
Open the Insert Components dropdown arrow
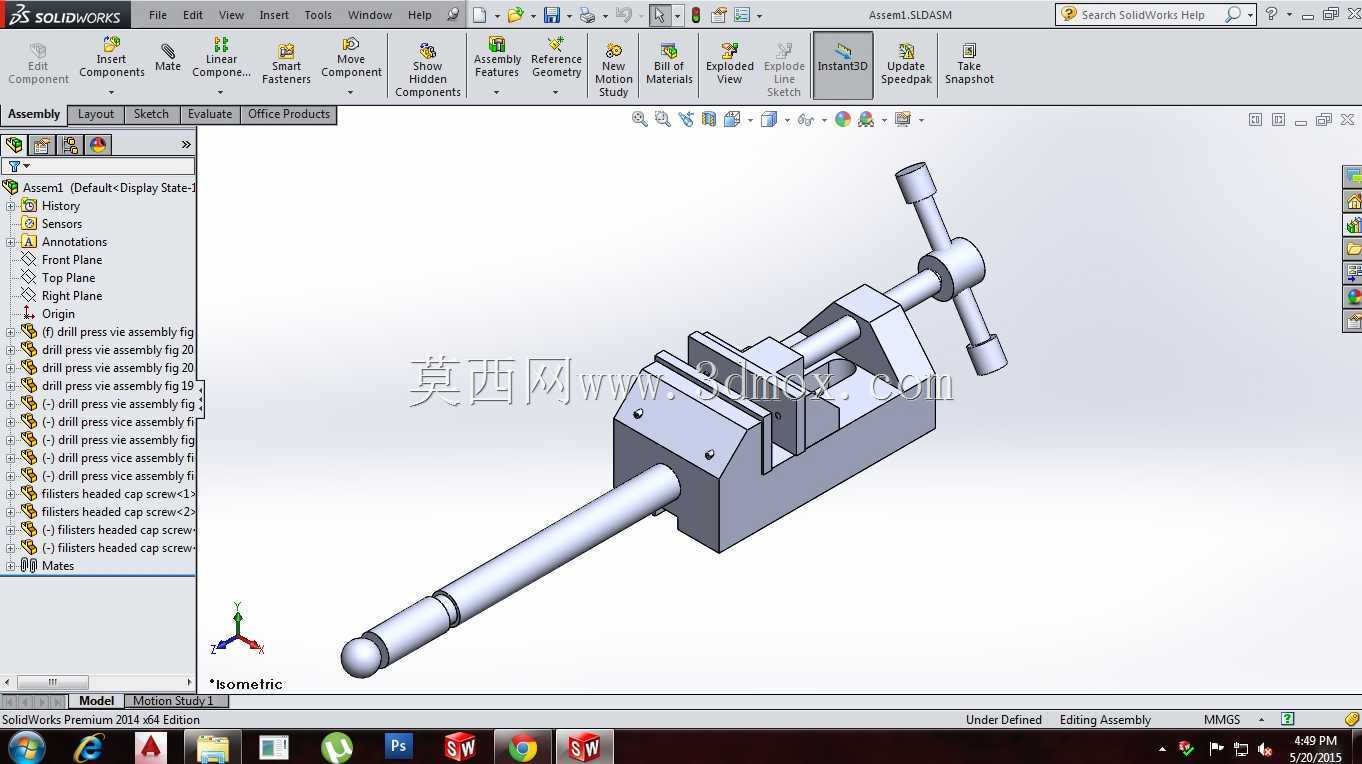111,92
